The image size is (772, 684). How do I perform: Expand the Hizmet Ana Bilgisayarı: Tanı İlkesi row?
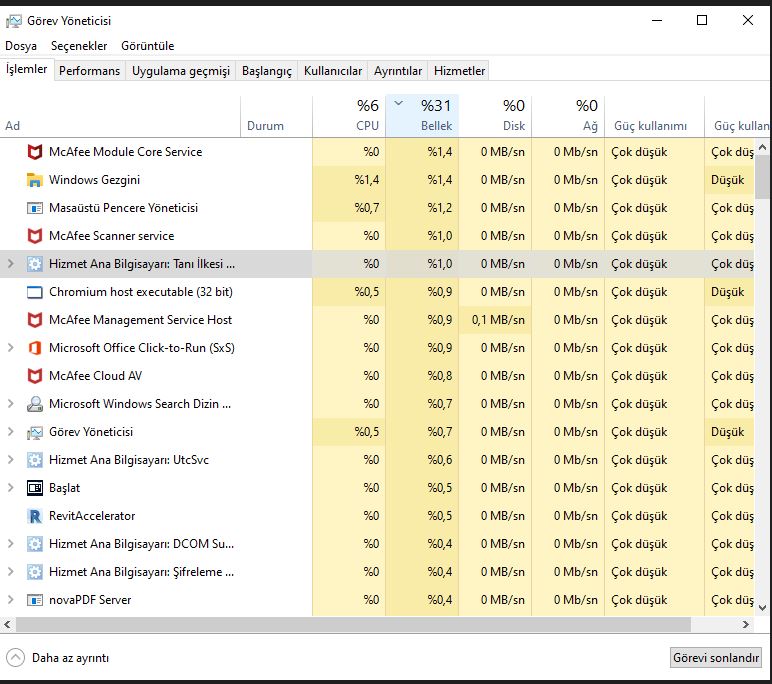pos(11,264)
